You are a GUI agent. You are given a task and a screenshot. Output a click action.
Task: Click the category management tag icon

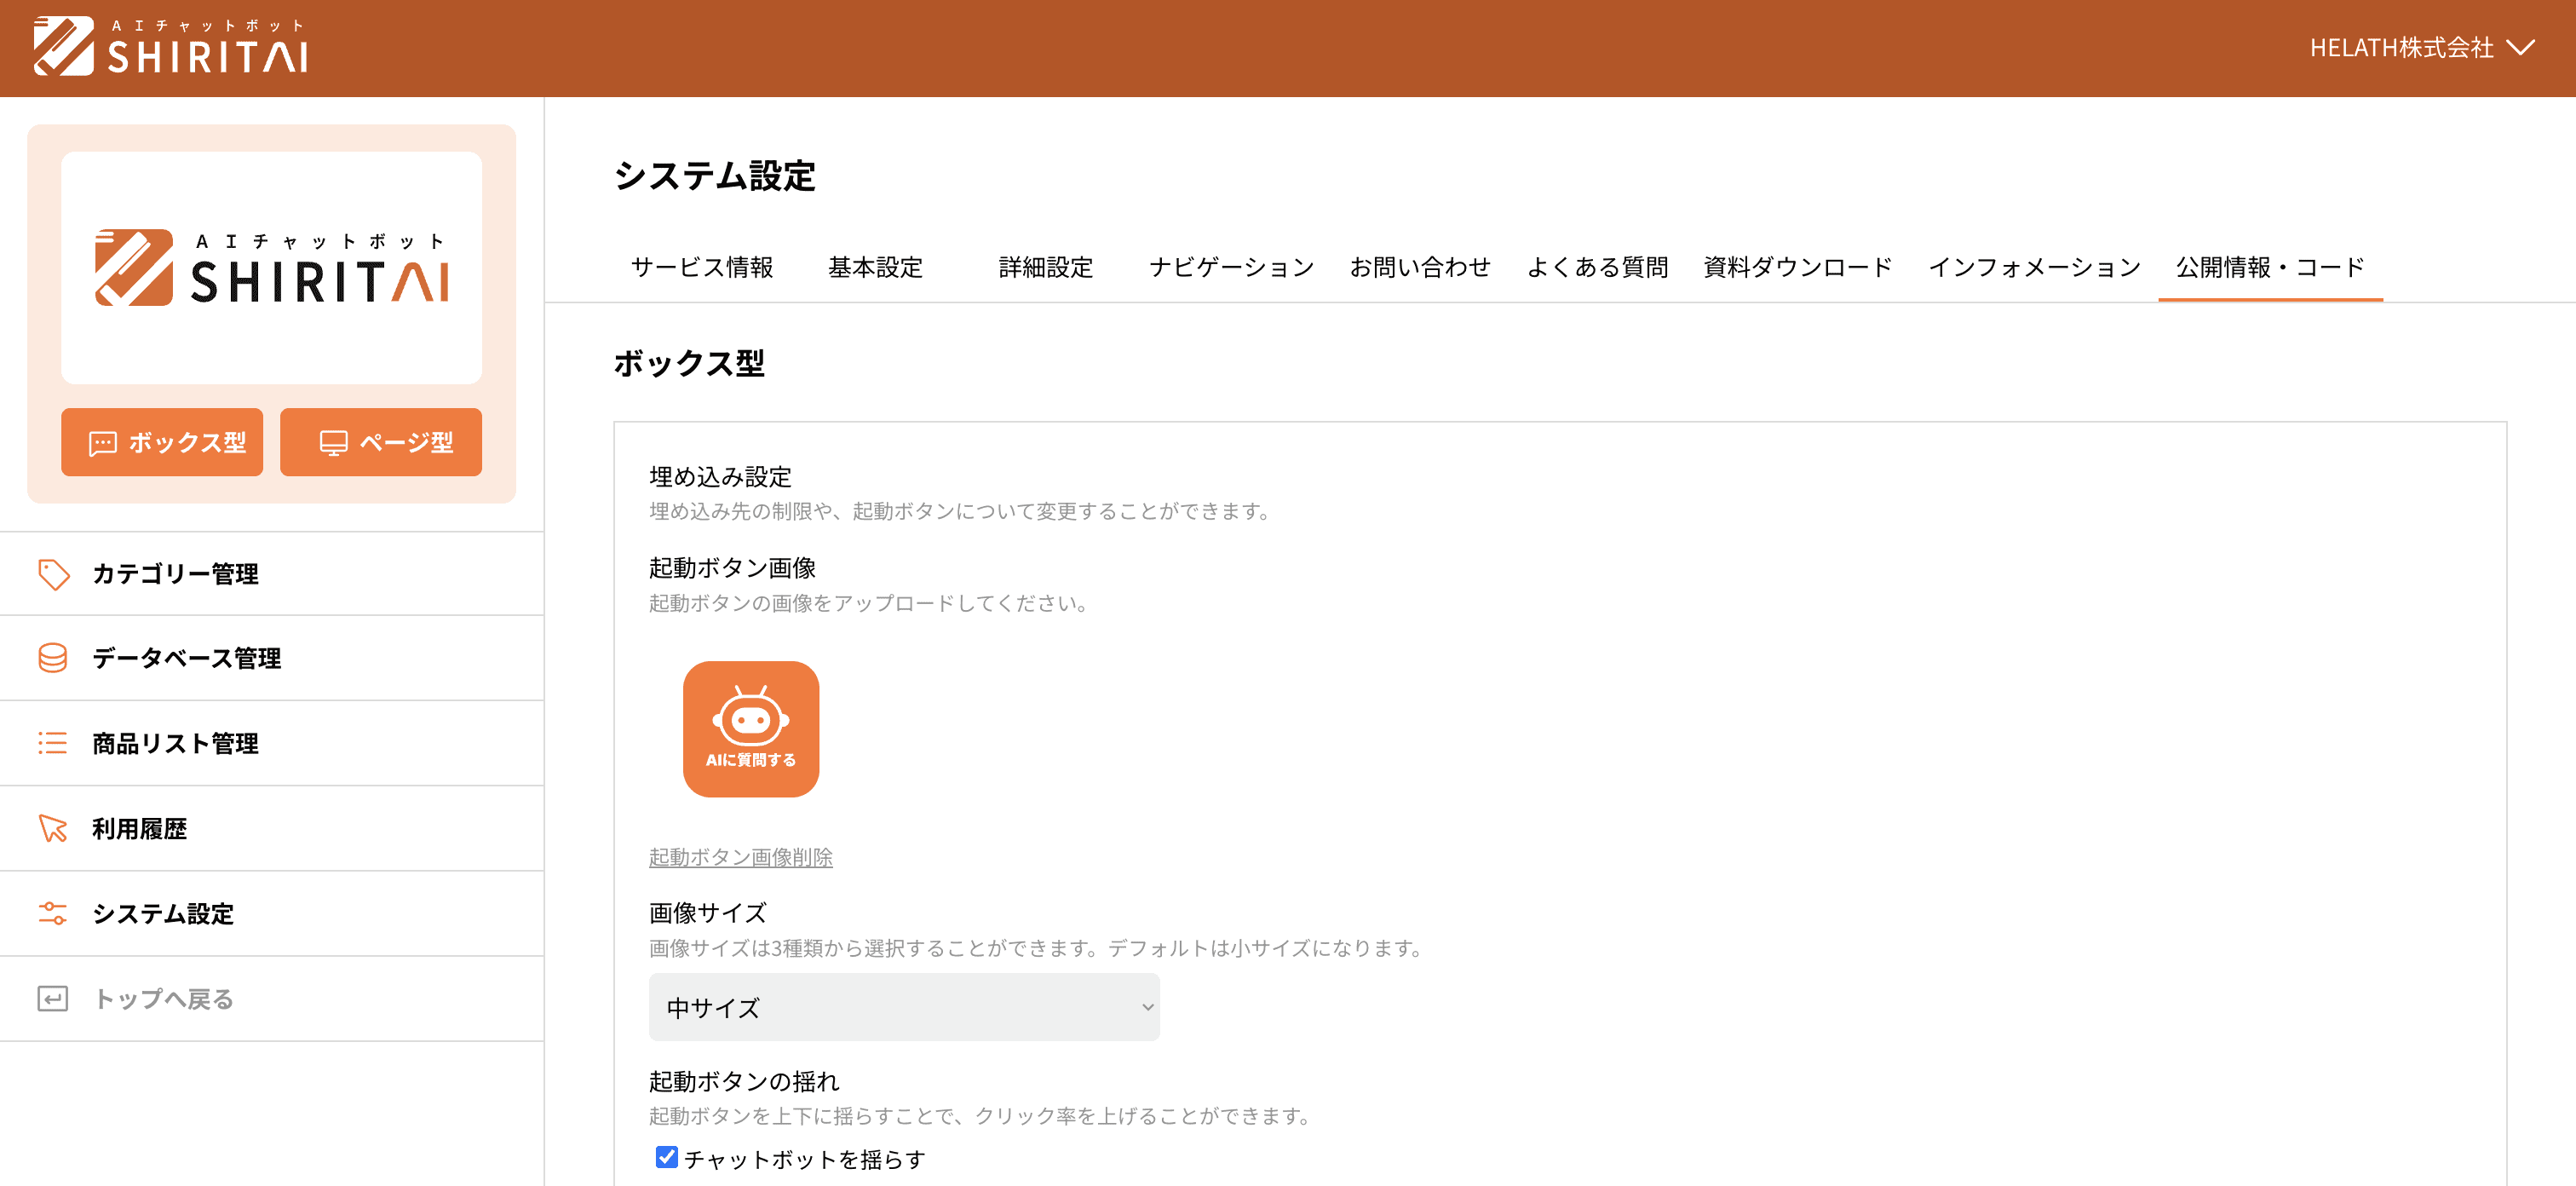[53, 574]
